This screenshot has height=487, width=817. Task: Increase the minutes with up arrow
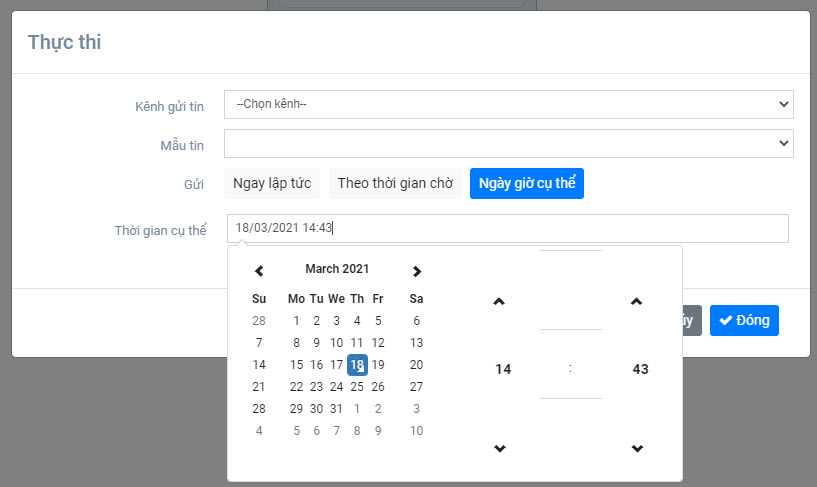point(637,302)
